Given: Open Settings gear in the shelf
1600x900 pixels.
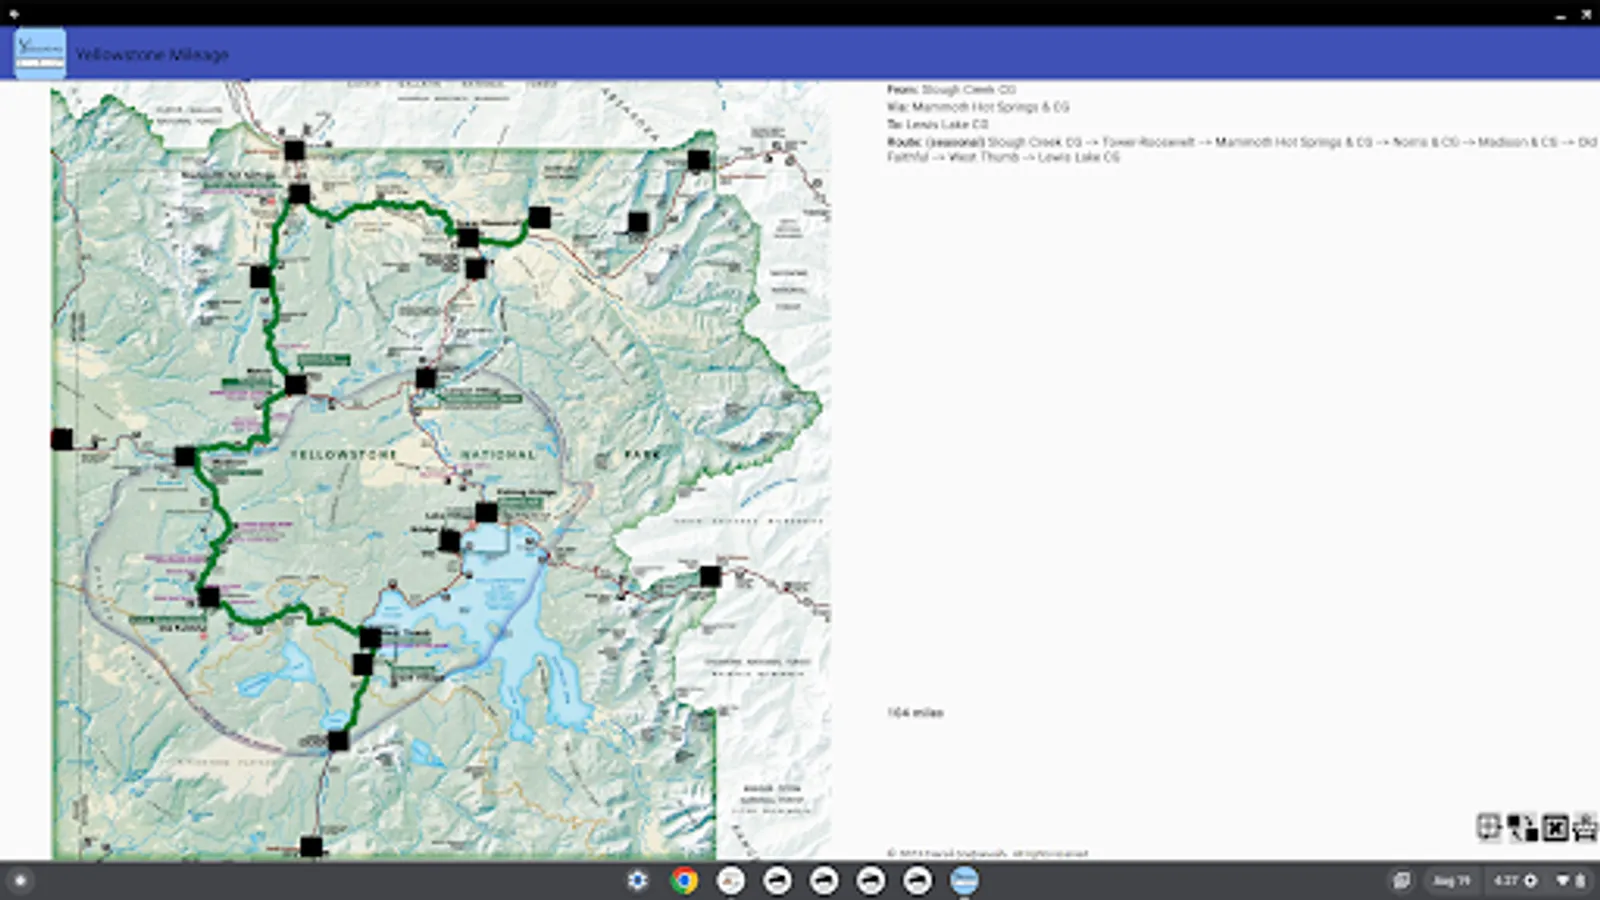Looking at the screenshot, I should 637,880.
